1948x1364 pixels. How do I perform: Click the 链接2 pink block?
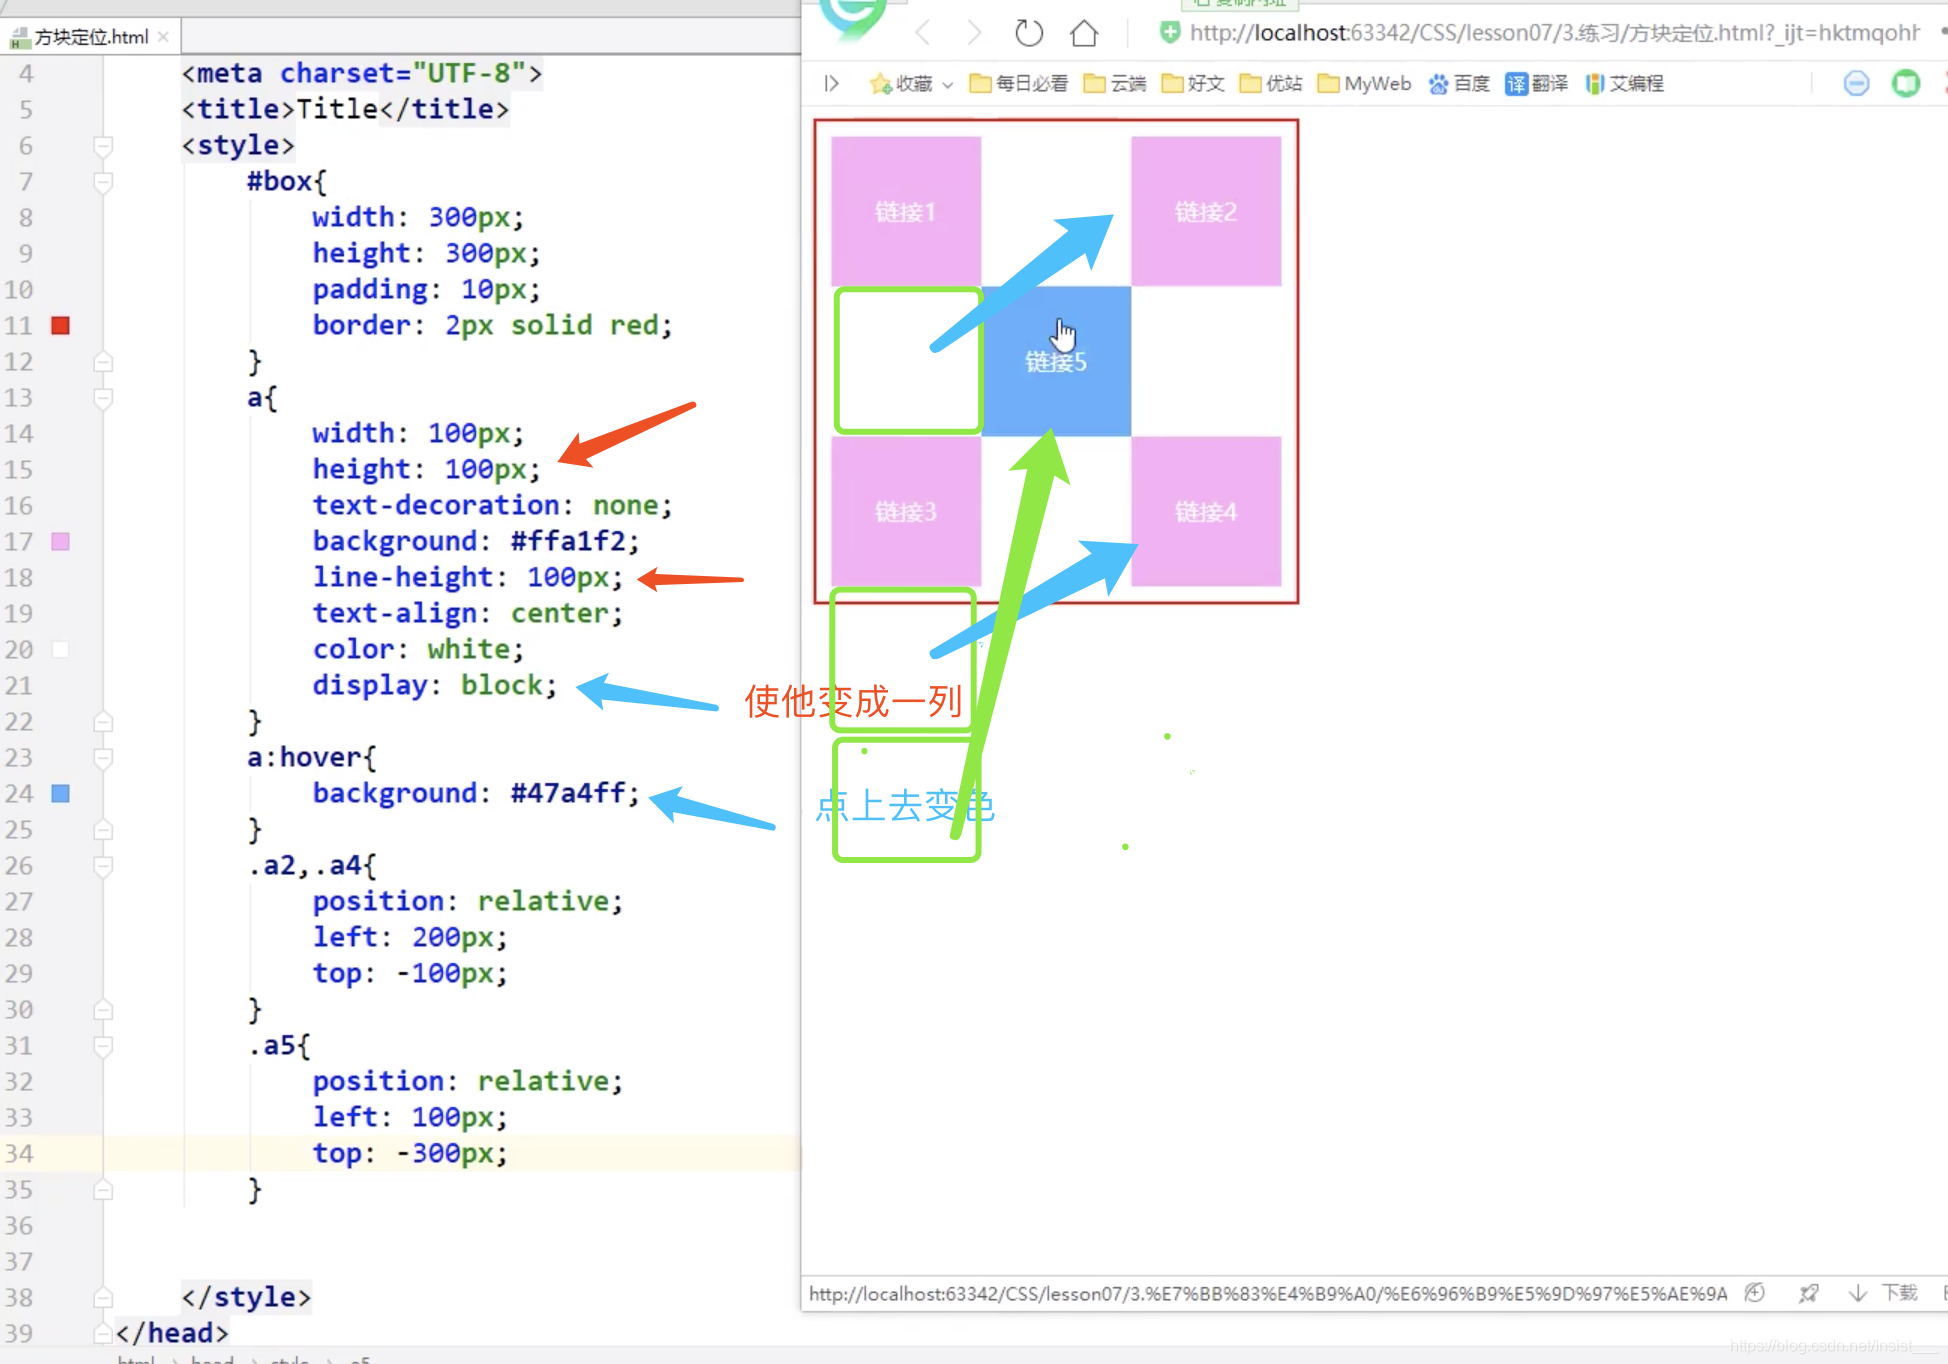pos(1206,212)
